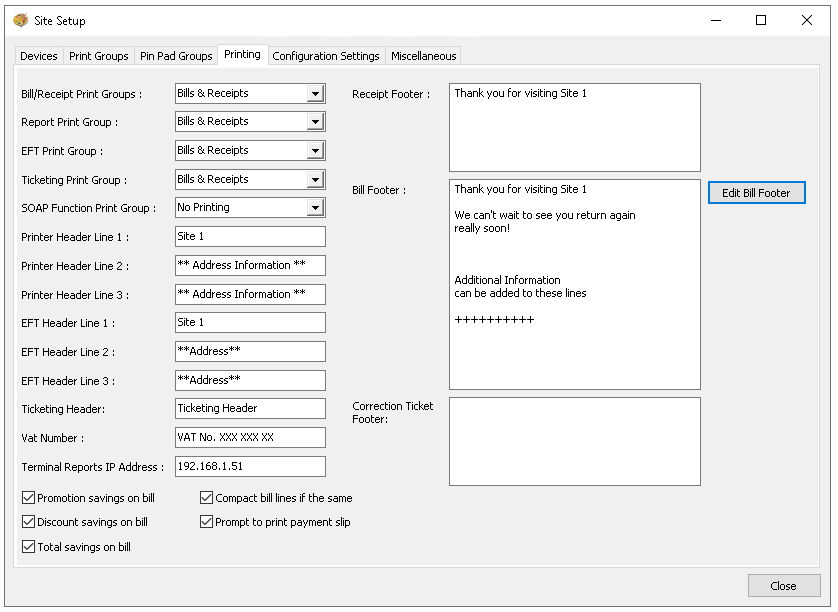Image resolution: width=838 pixels, height=612 pixels.
Task: Open SOAP Function Print Group dropdown
Action: [x=315, y=207]
